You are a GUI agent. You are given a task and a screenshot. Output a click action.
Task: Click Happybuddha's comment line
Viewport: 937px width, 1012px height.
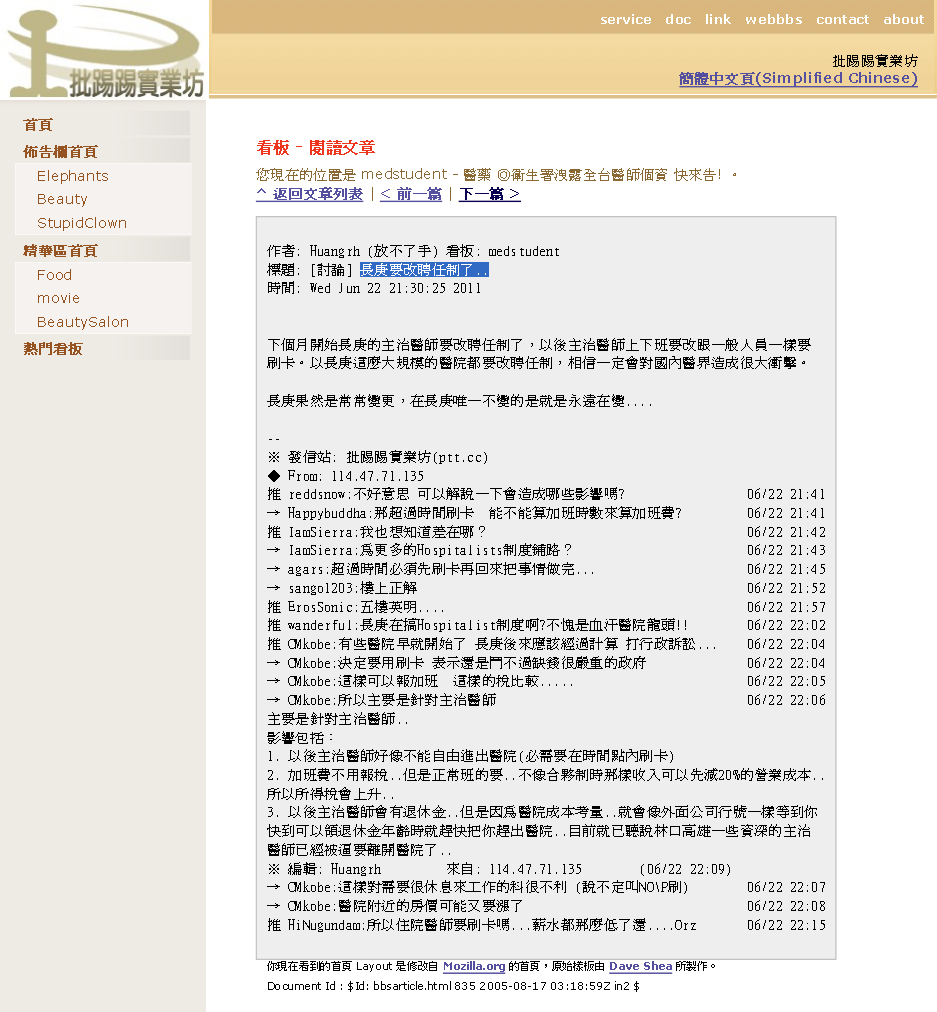point(546,513)
